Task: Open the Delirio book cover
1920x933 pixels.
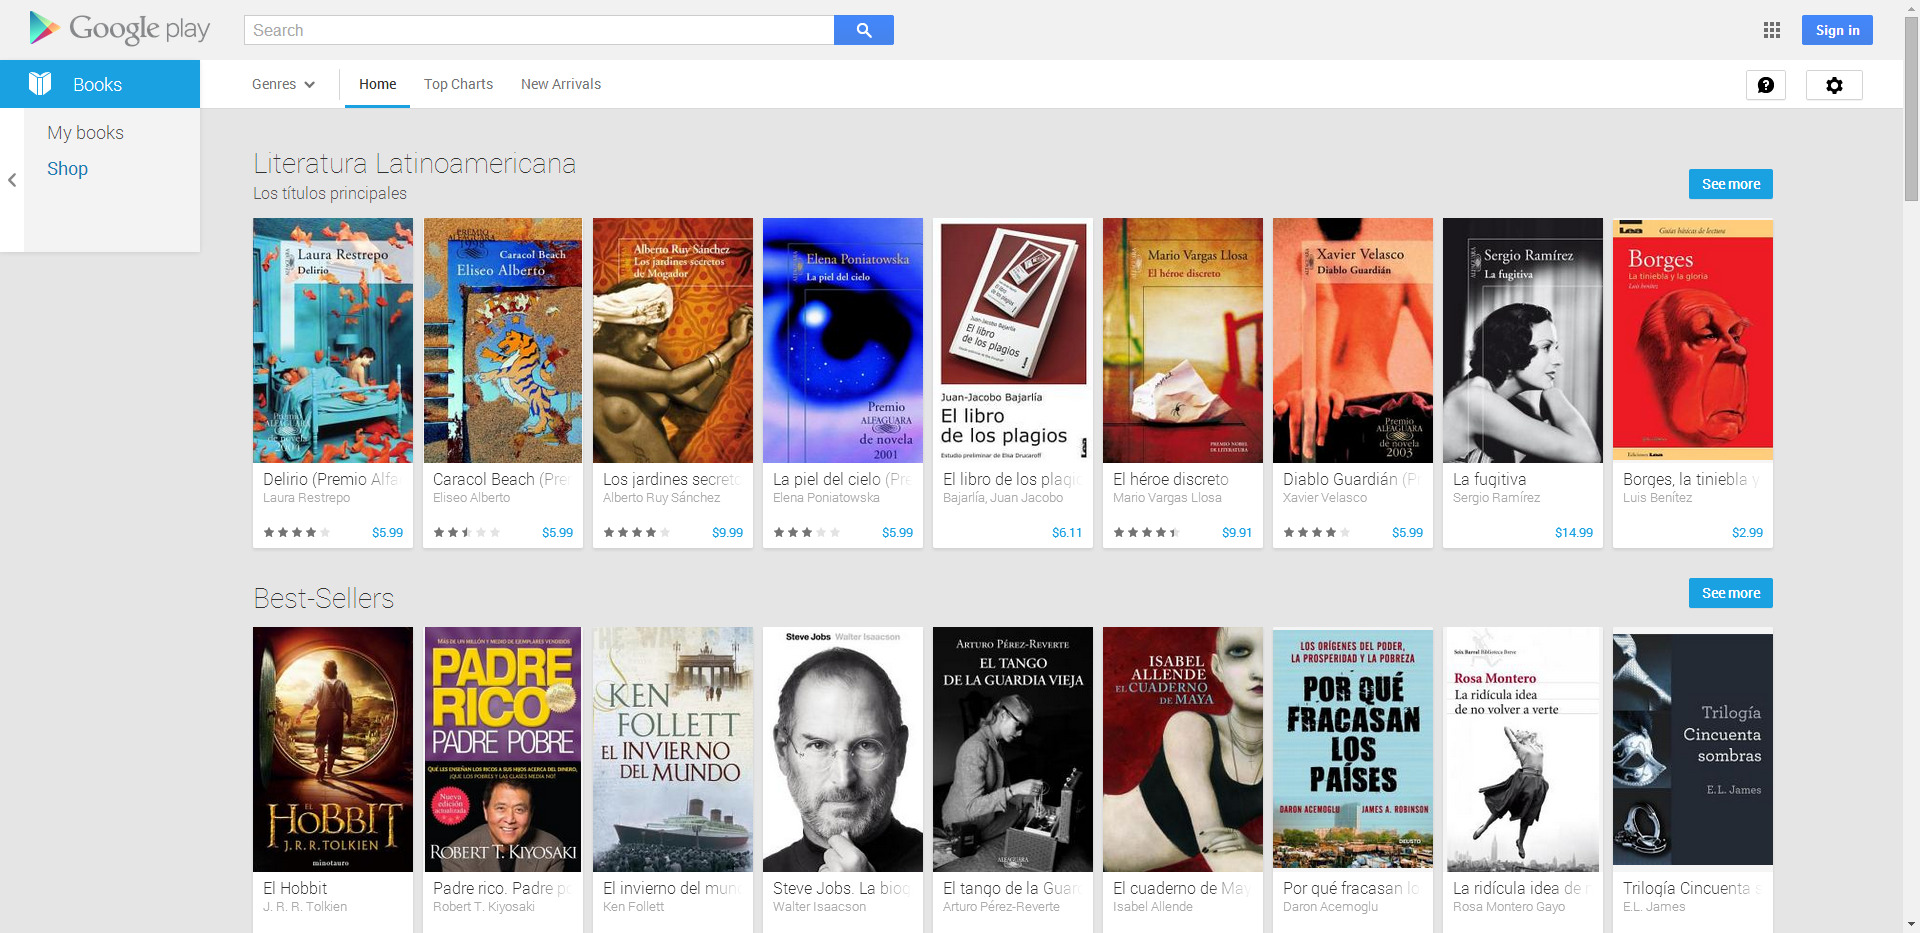Action: 333,340
